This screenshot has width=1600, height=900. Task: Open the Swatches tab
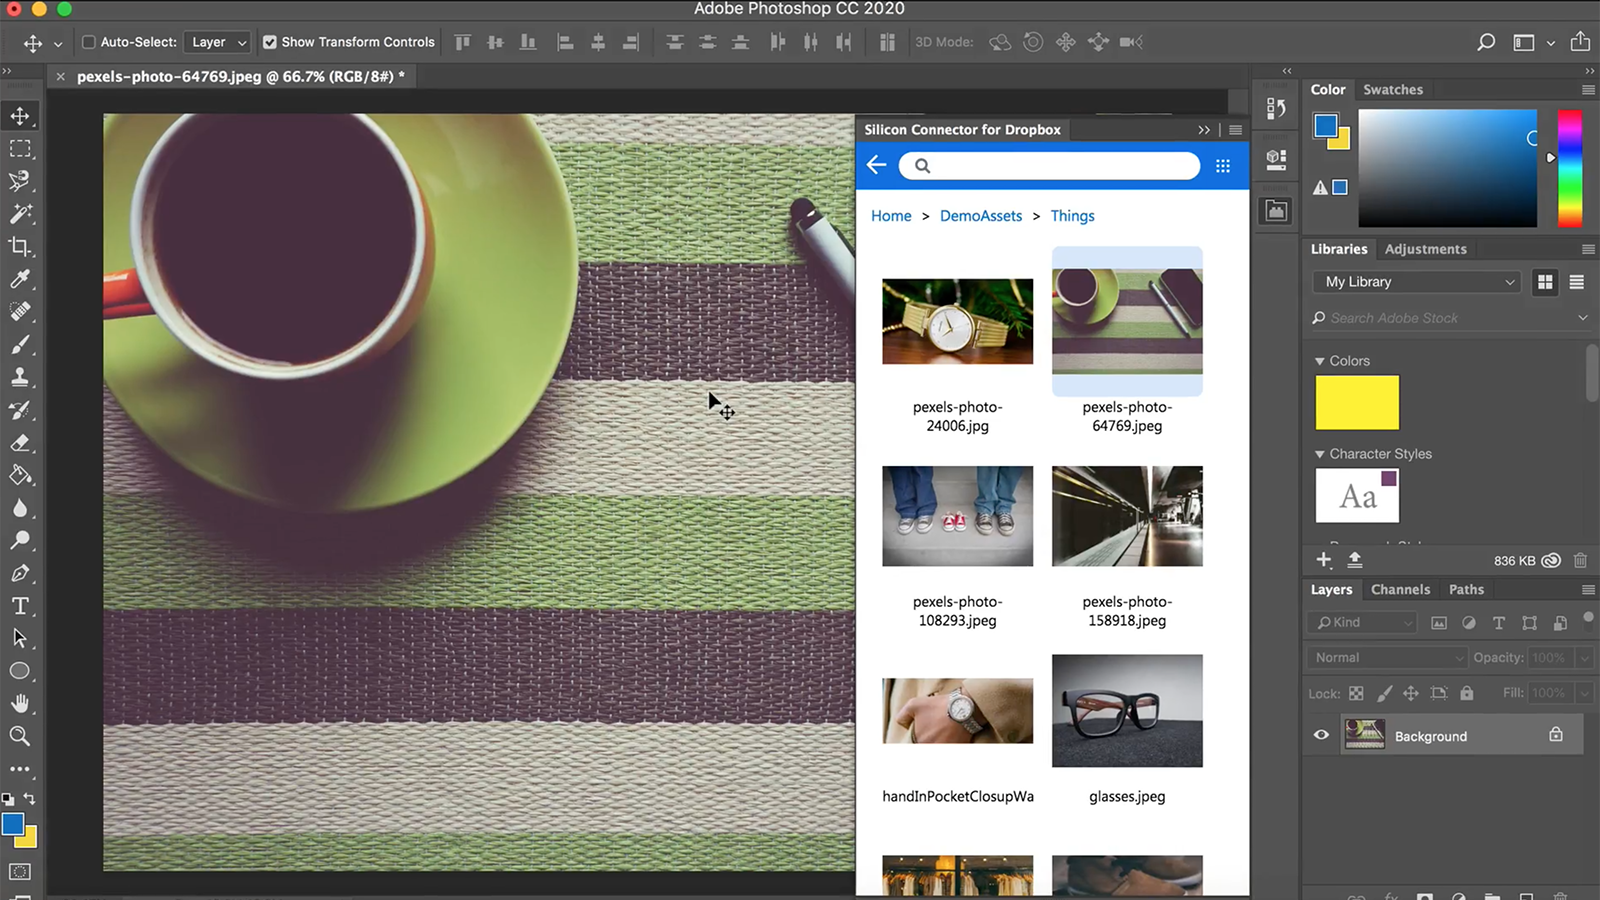(1392, 90)
